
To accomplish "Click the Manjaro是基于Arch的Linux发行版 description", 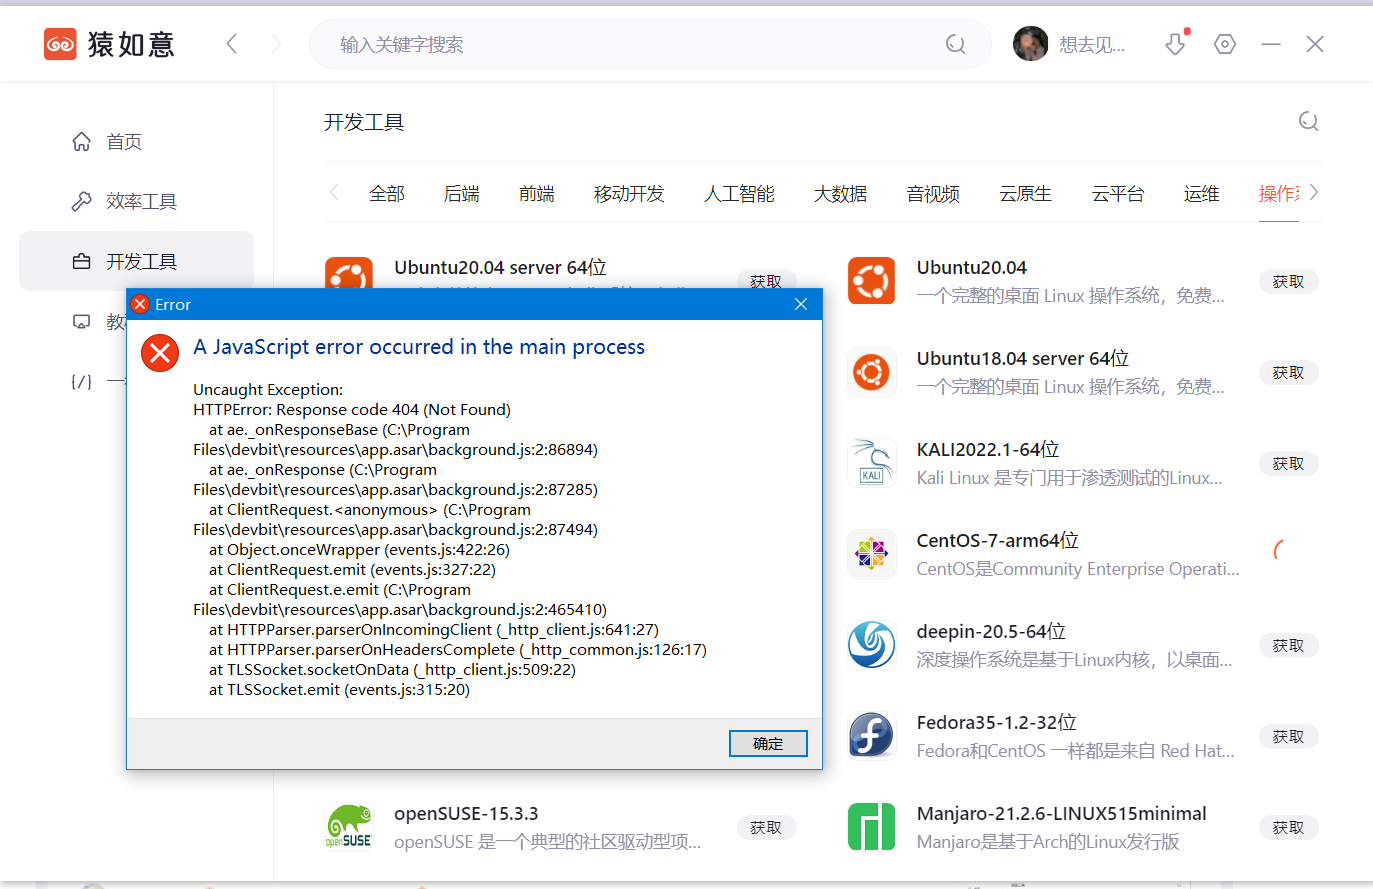I will 1048,842.
